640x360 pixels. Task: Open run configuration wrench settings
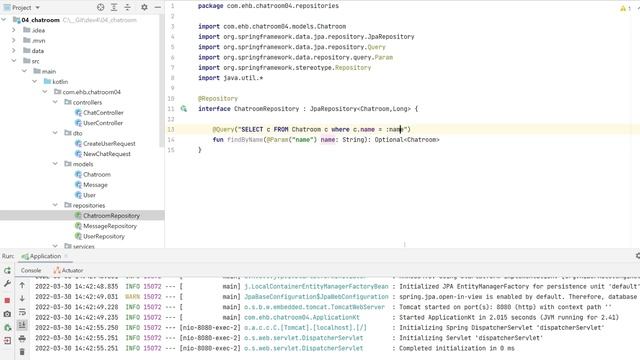(x=7, y=284)
